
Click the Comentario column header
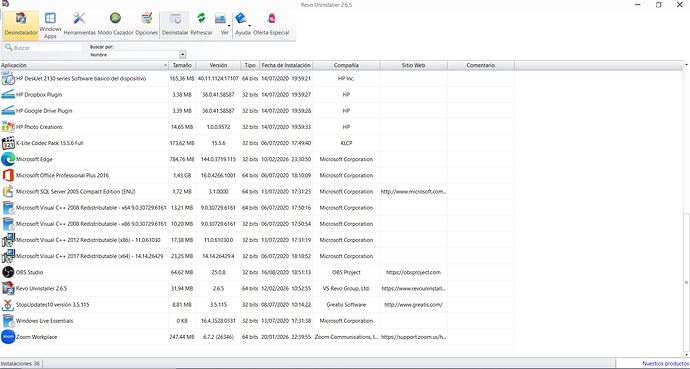click(x=481, y=65)
